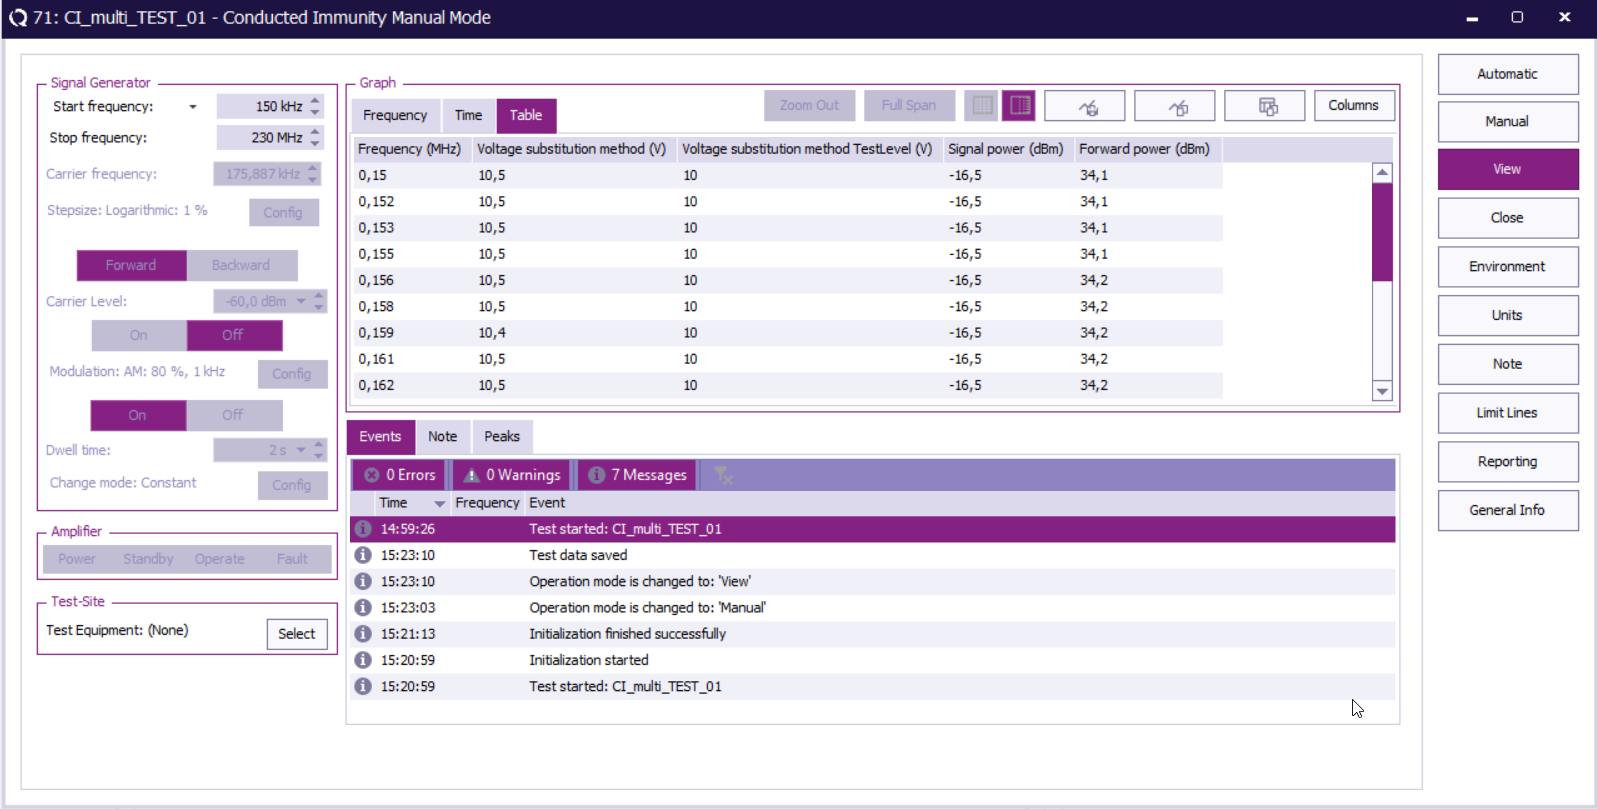The width and height of the screenshot is (1597, 809).
Task: Switch graph to Time tab
Action: (468, 115)
